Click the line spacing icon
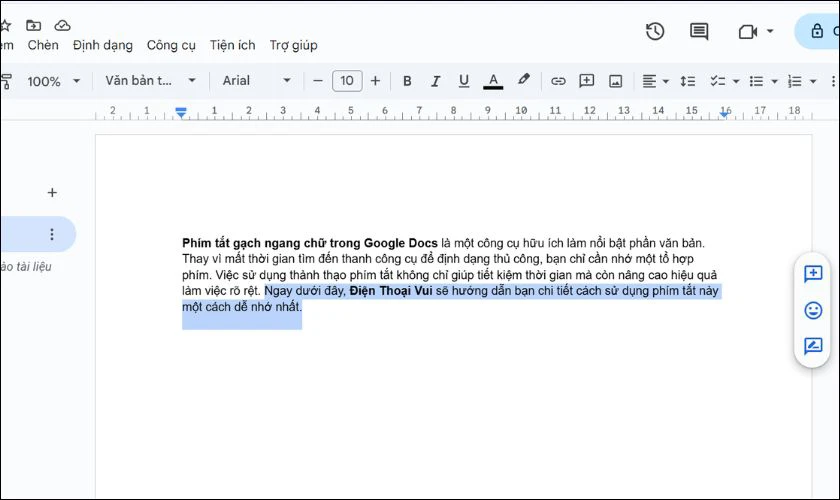840x500 pixels. tap(688, 81)
